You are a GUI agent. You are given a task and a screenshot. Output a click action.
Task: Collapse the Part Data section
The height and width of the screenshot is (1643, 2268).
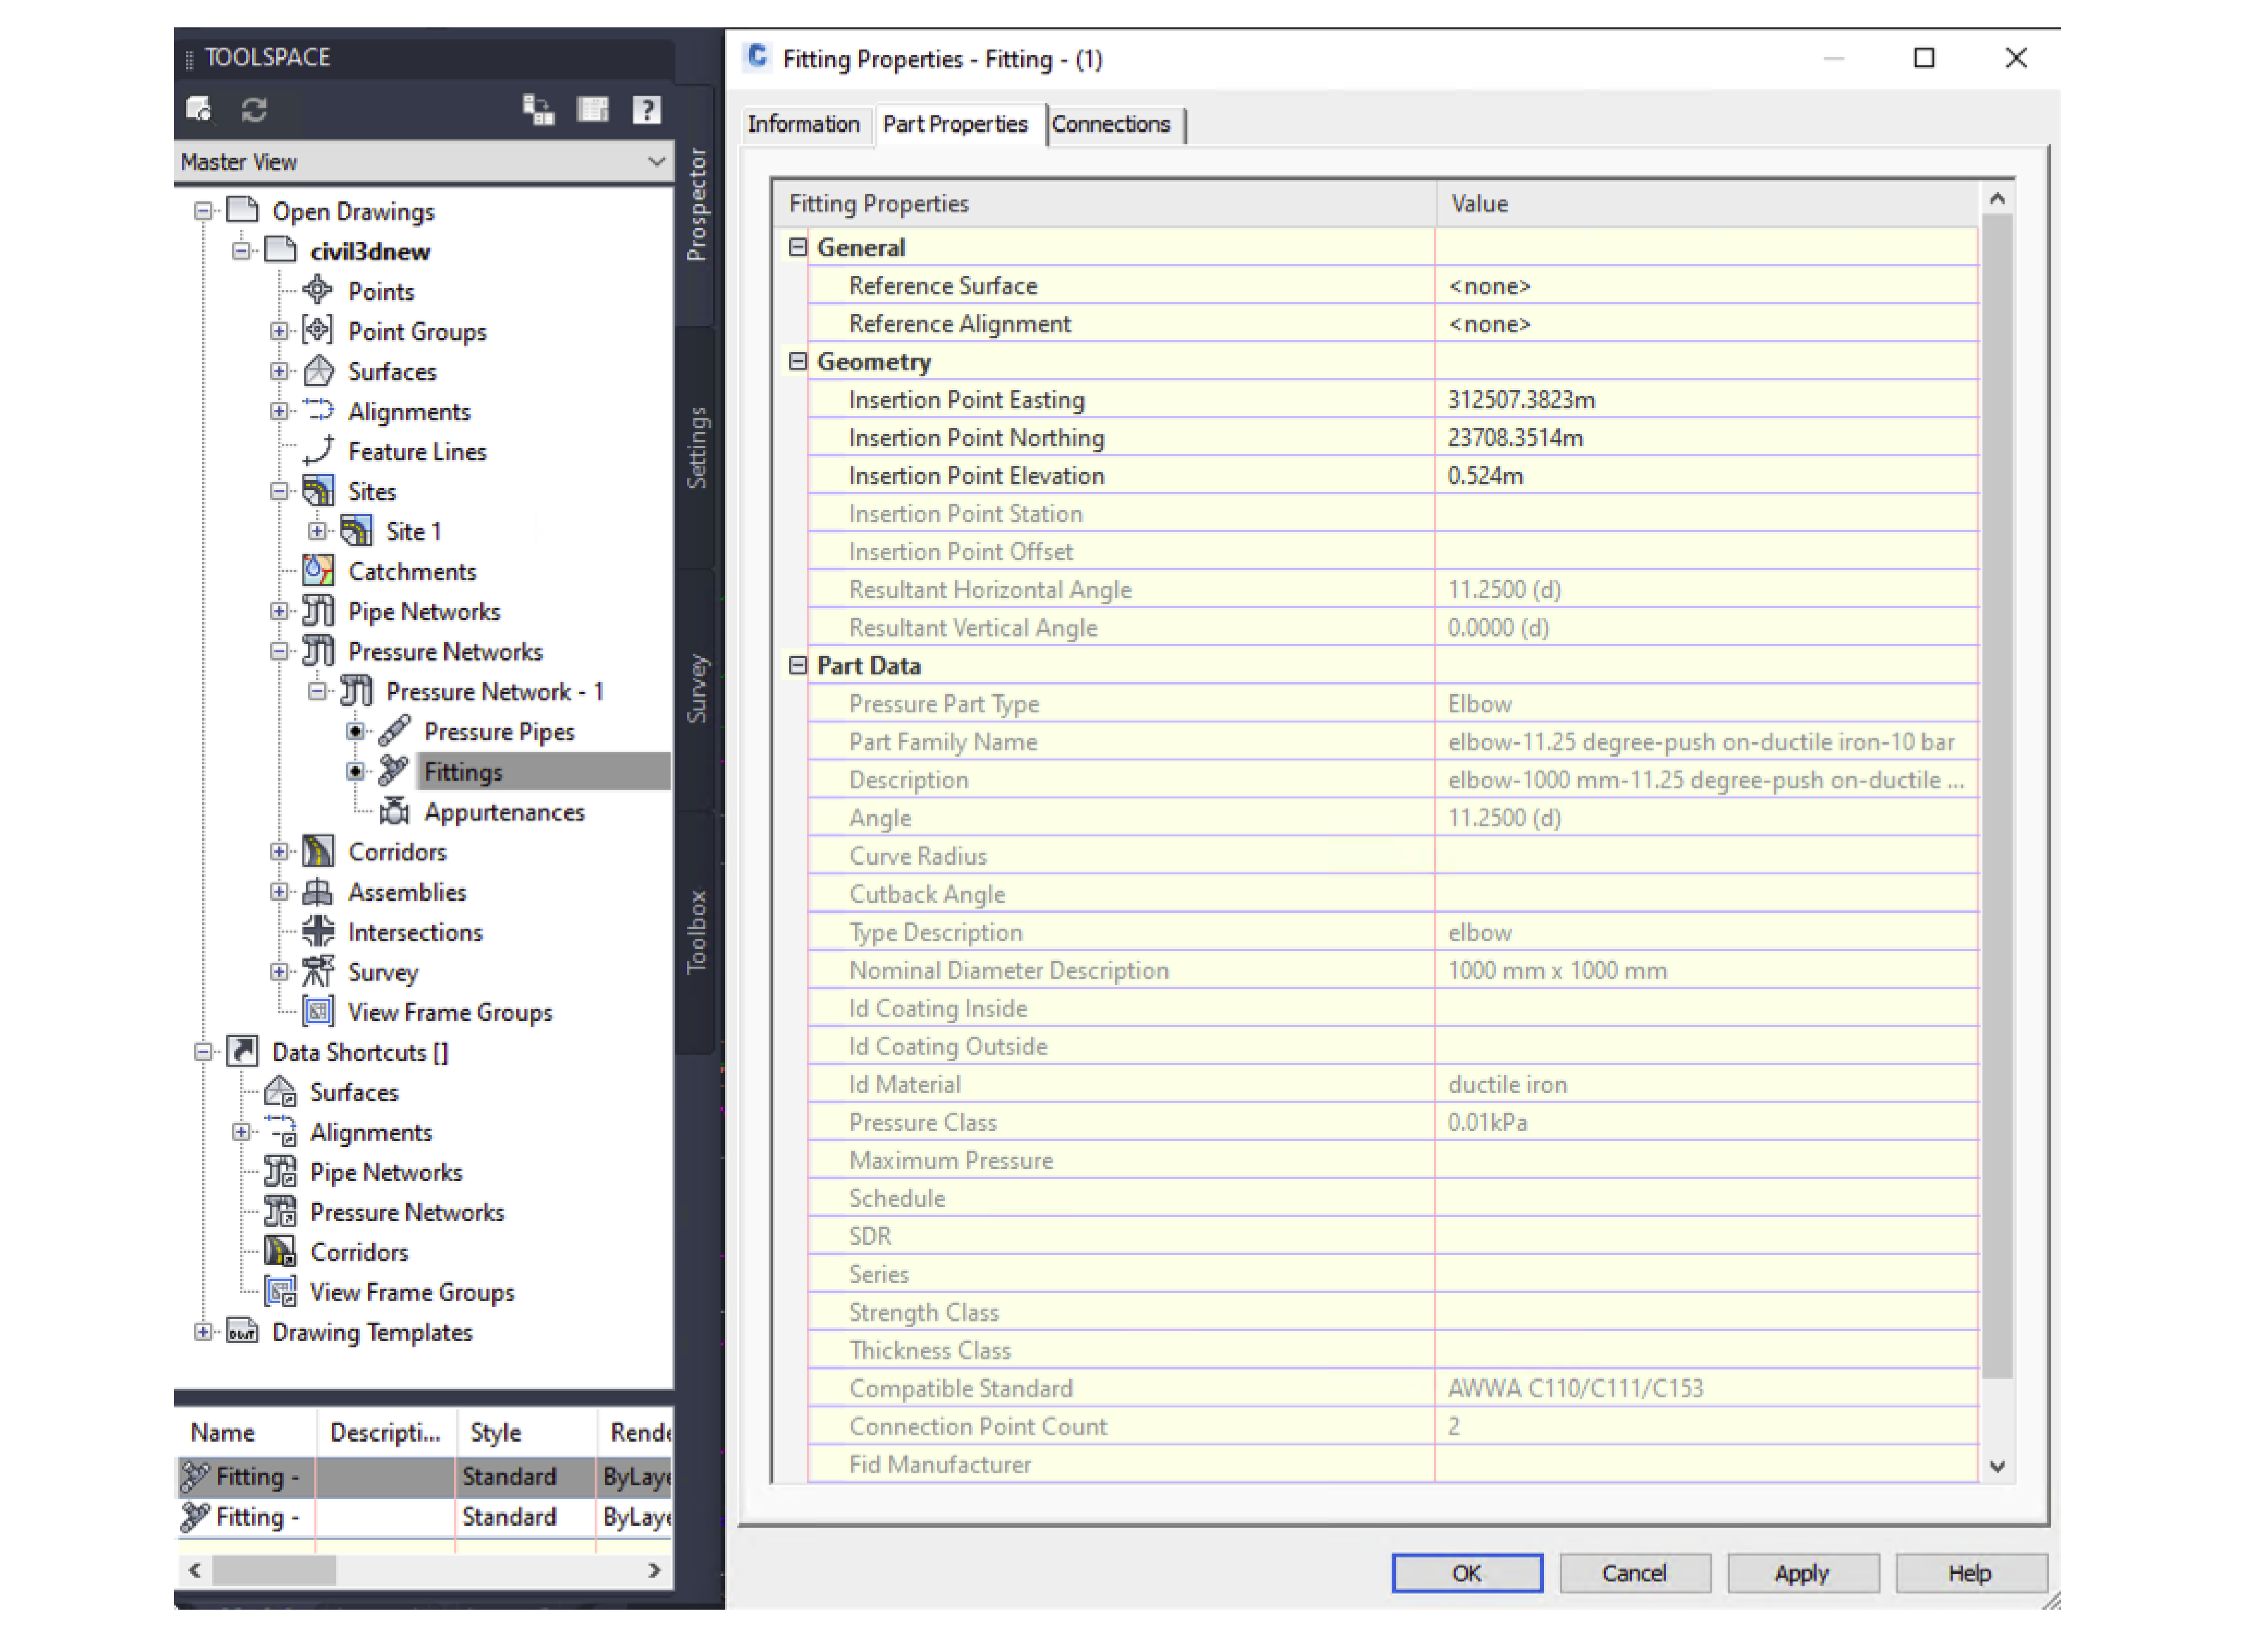click(797, 665)
